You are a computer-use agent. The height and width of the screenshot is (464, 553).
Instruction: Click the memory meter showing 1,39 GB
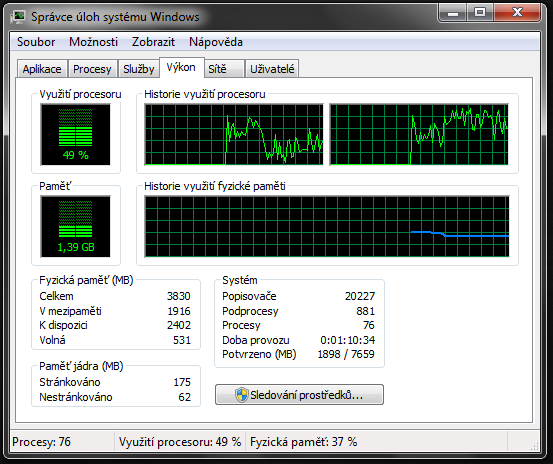(75, 226)
